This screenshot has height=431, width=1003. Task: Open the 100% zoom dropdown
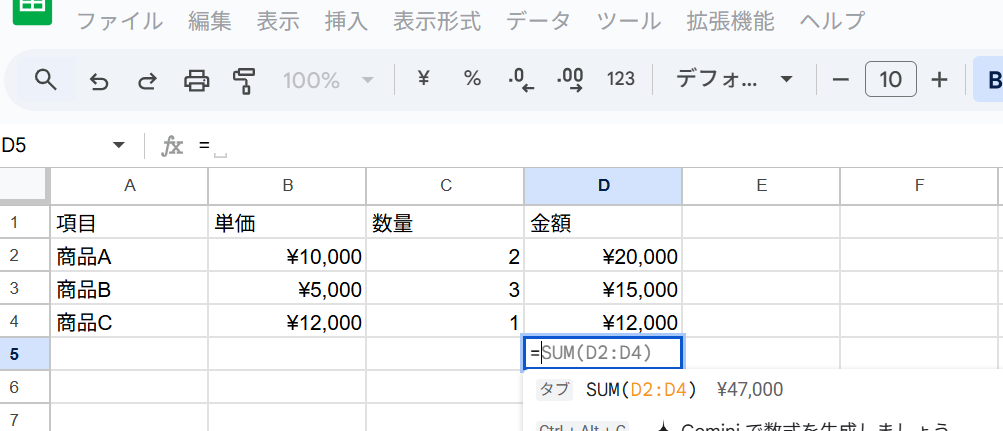pyautogui.click(x=328, y=80)
